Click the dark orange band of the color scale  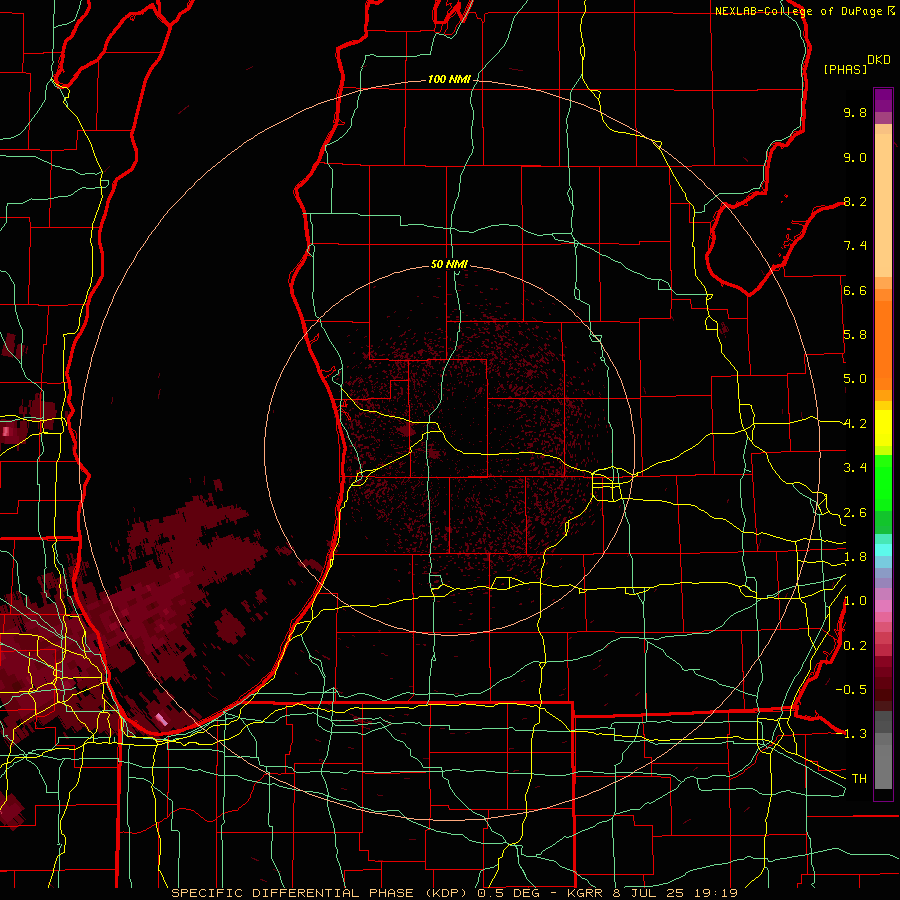(883, 345)
